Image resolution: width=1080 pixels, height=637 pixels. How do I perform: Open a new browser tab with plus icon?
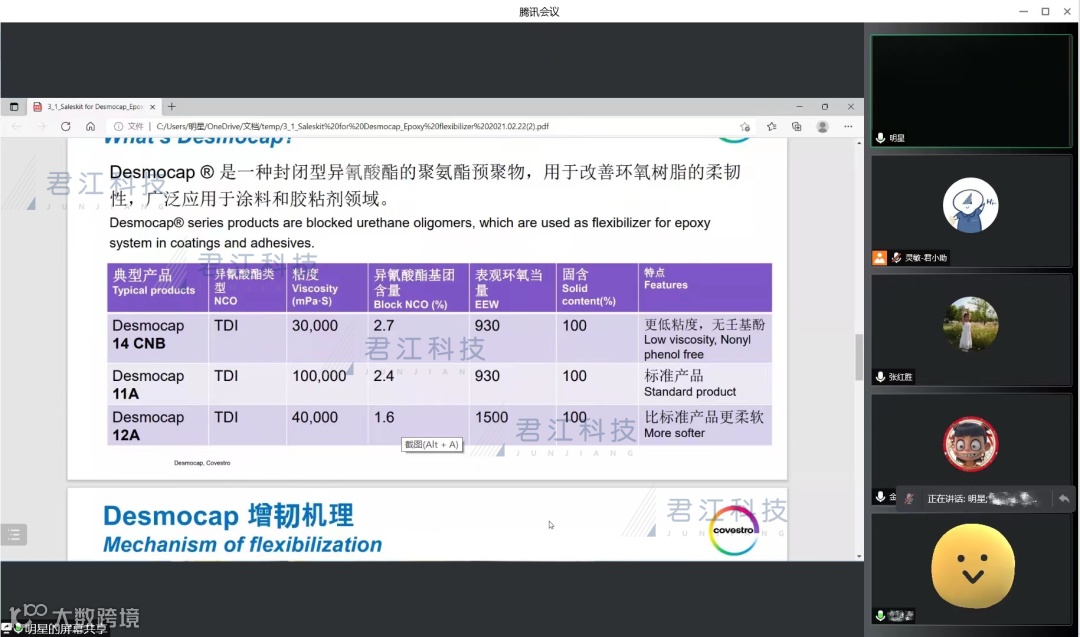[172, 107]
